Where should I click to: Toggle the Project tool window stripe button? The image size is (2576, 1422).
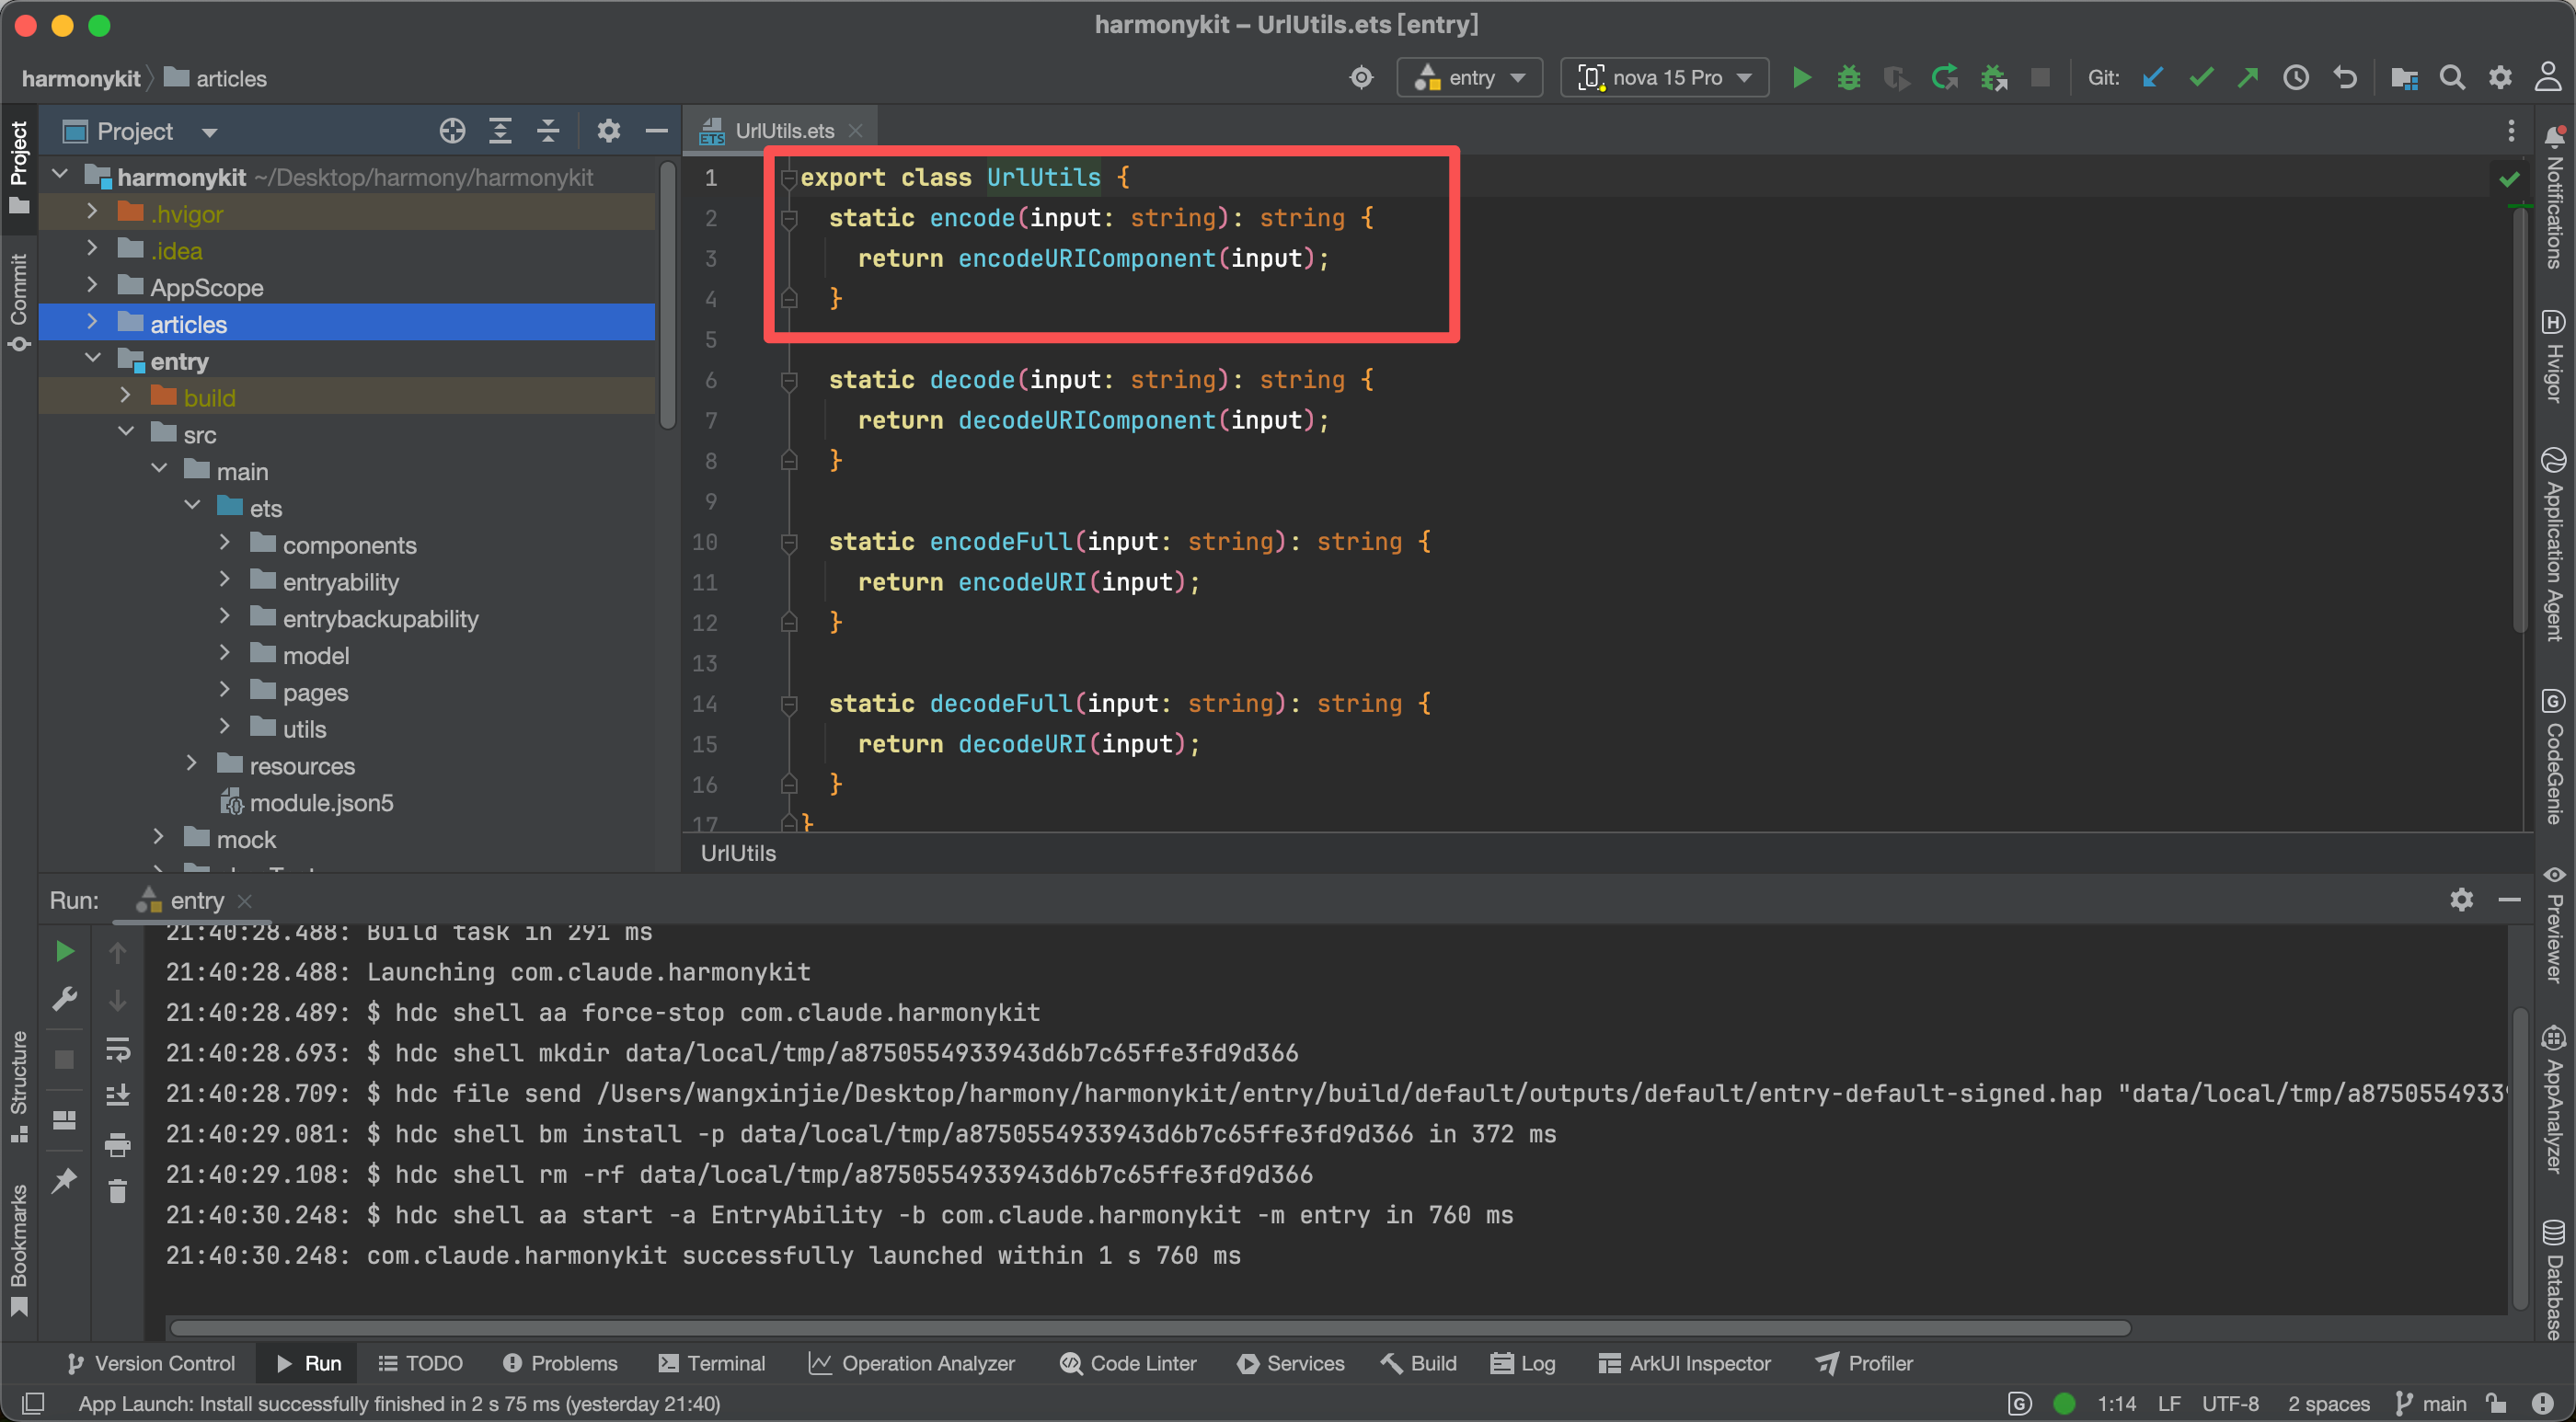pyautogui.click(x=19, y=167)
